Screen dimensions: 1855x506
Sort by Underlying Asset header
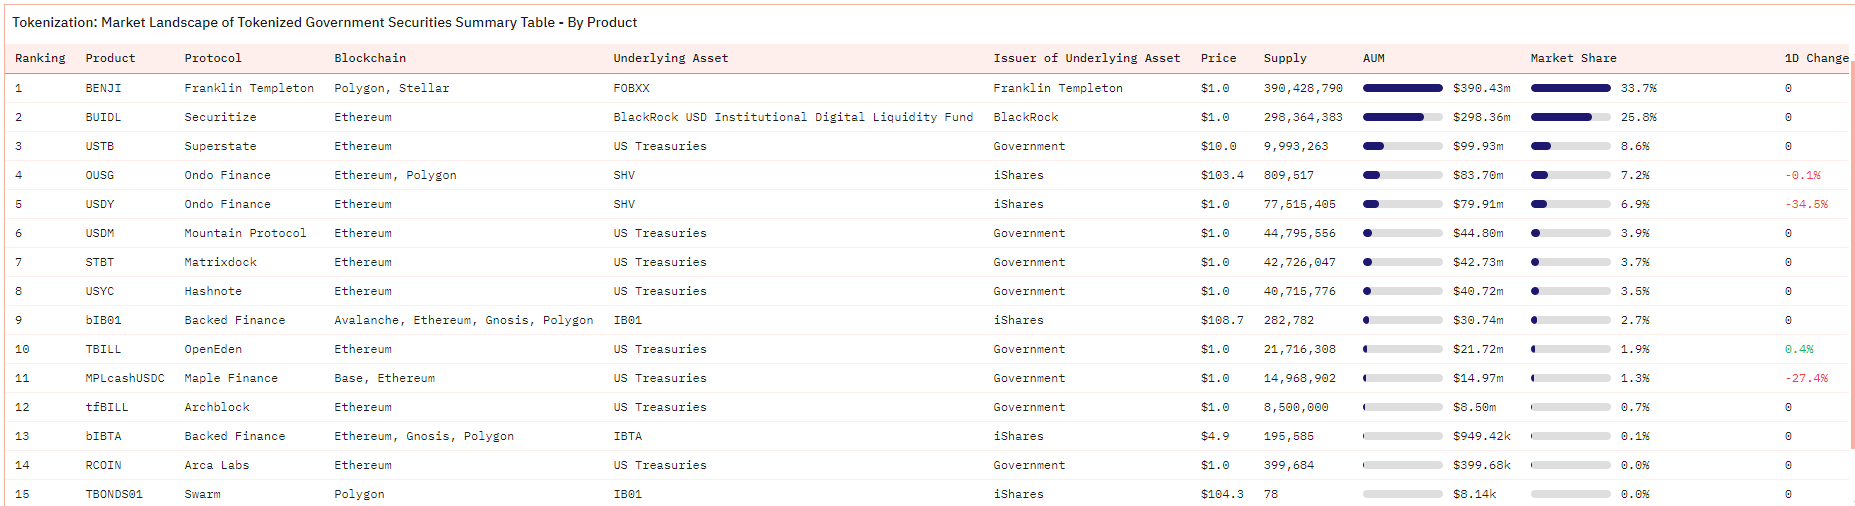point(670,58)
